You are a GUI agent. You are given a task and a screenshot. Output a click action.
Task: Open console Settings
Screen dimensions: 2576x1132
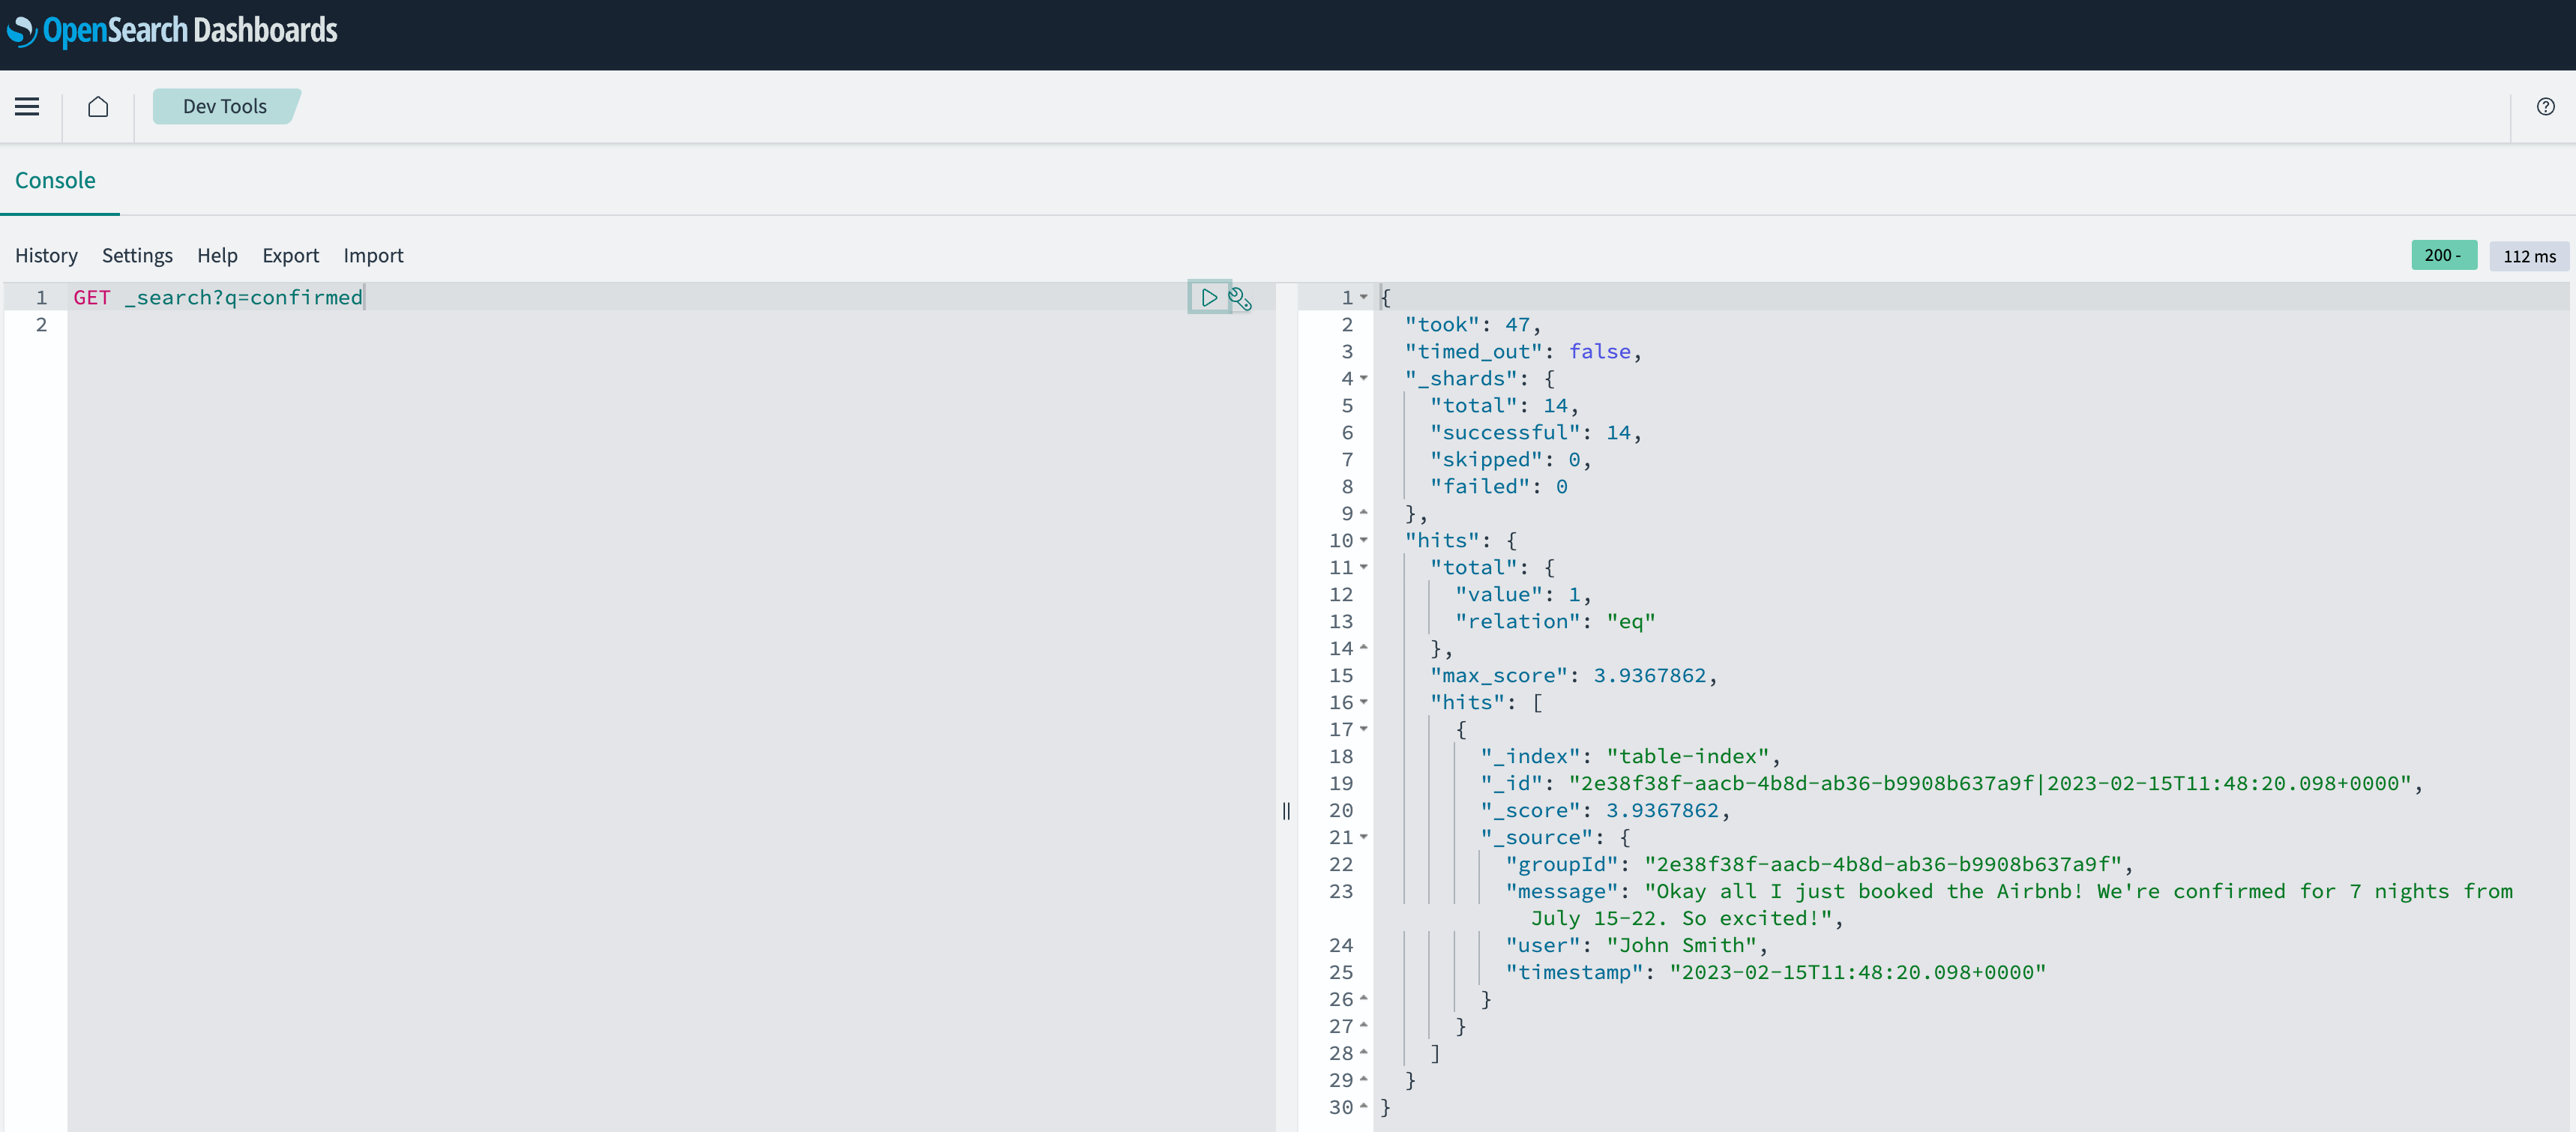tap(137, 255)
